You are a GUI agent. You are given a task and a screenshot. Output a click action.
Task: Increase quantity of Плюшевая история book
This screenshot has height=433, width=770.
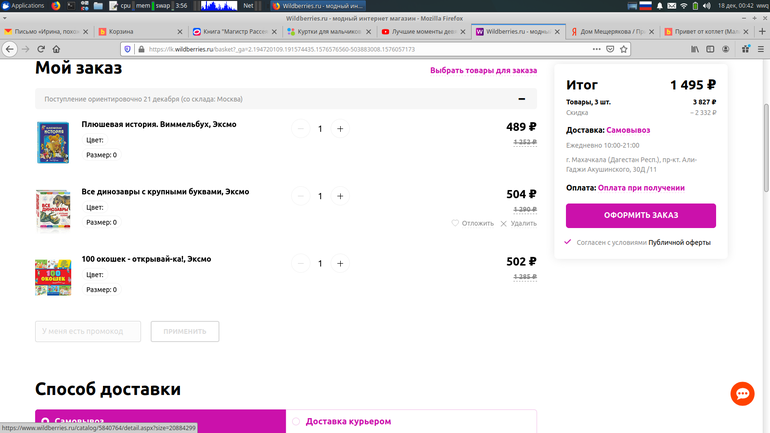[x=340, y=128]
